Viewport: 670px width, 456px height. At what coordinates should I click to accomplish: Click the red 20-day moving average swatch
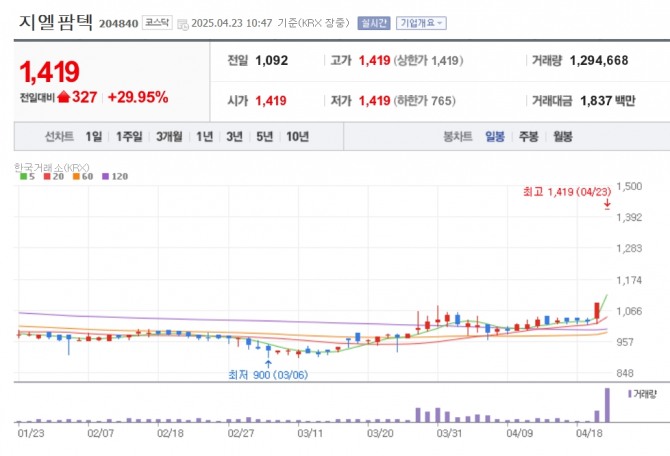click(x=47, y=177)
